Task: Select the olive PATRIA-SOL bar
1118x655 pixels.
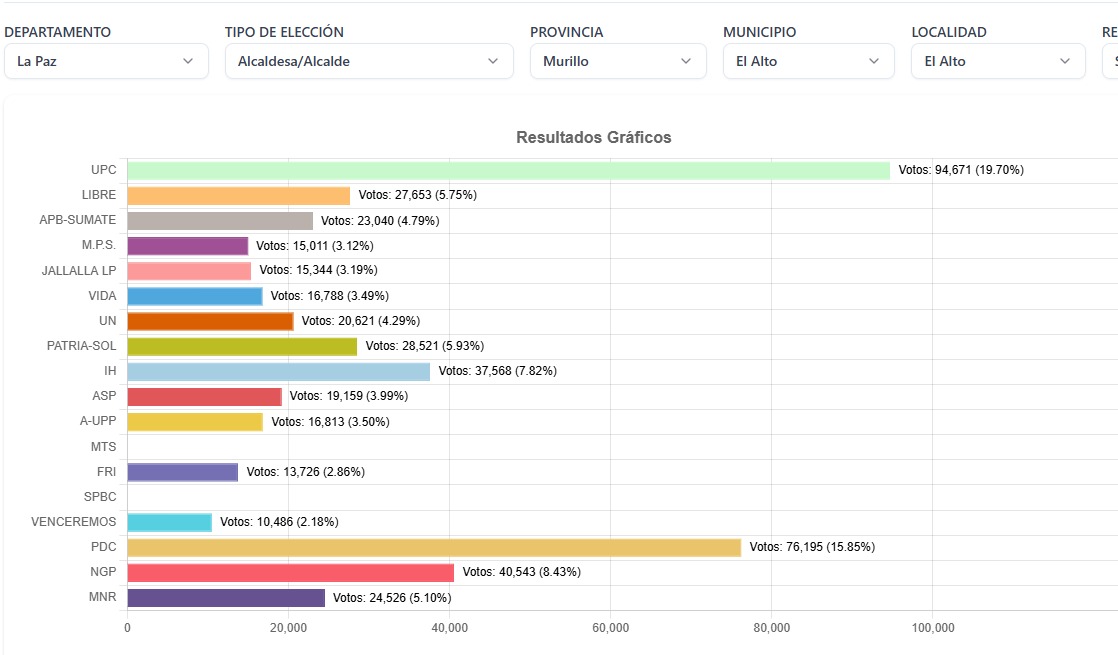Action: 242,346
